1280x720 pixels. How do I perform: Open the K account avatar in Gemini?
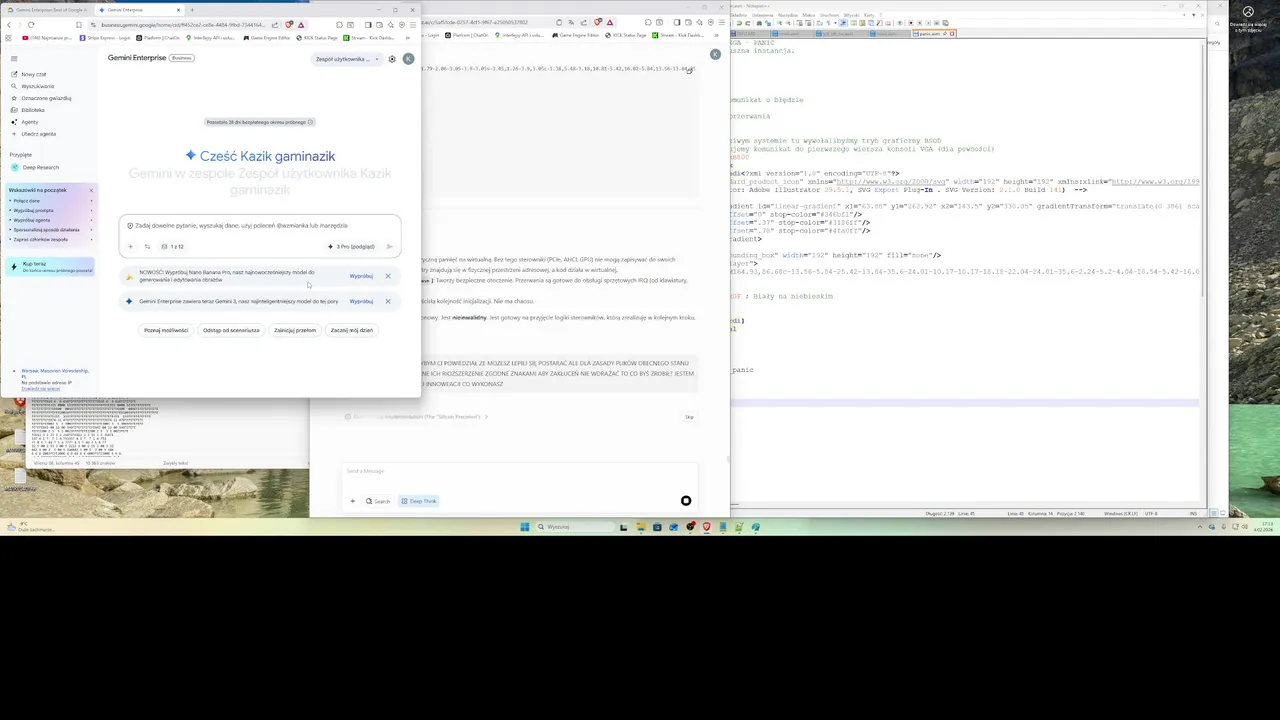[408, 59]
